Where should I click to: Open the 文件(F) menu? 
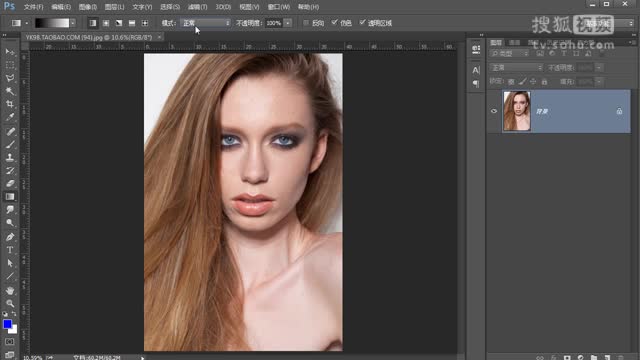click(x=33, y=7)
